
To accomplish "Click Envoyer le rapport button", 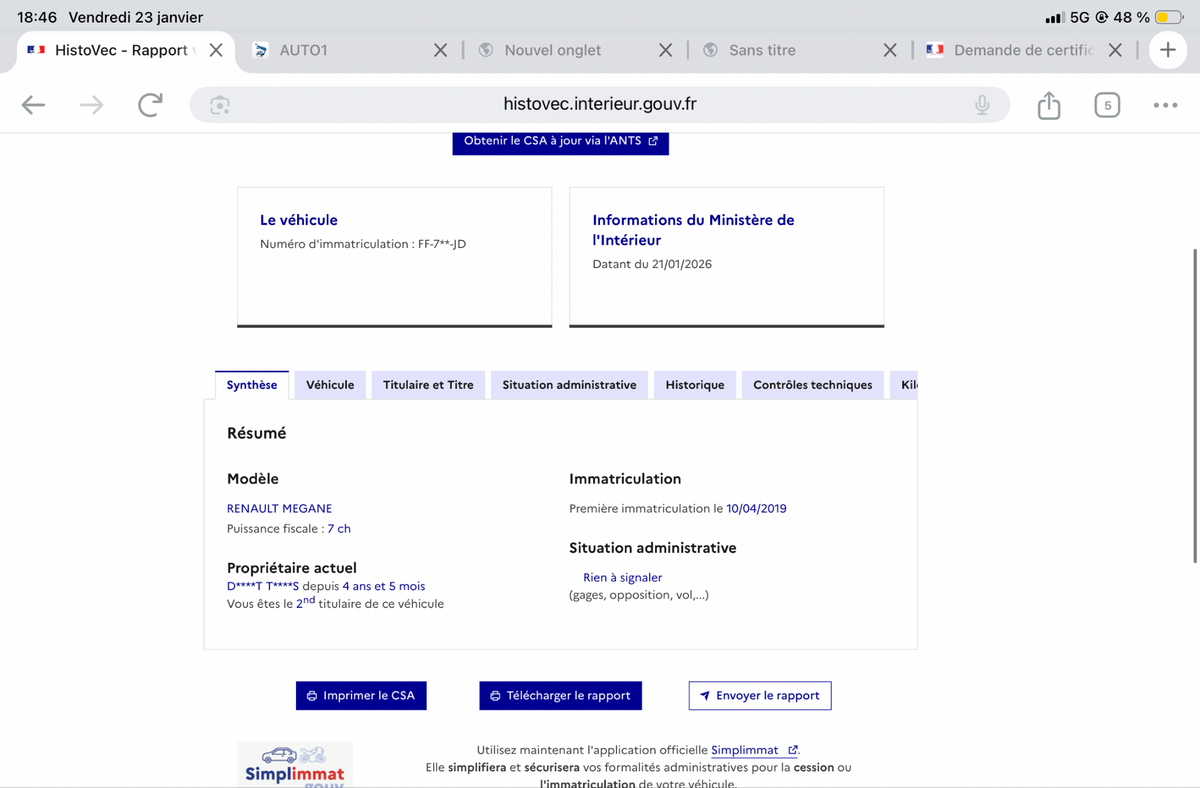I will [759, 696].
